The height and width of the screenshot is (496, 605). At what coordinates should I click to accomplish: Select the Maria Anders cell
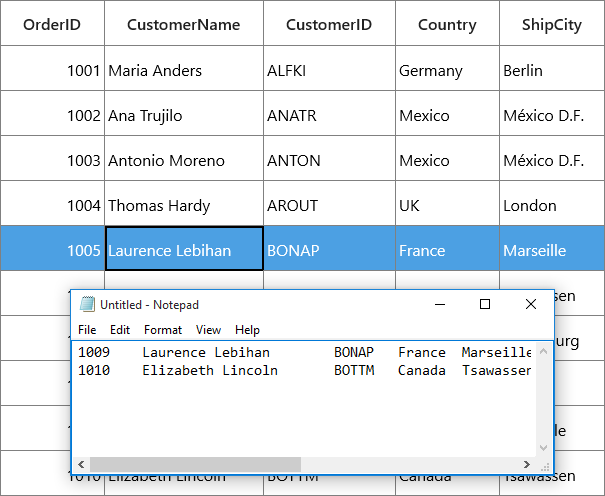[184, 70]
